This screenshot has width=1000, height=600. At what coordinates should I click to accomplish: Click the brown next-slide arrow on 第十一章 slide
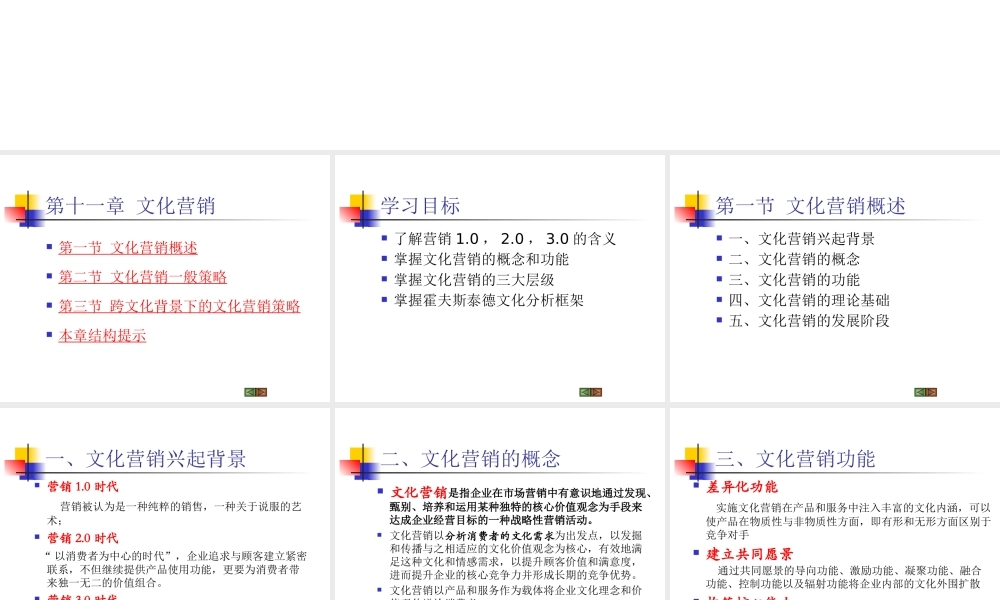pyautogui.click(x=261, y=392)
